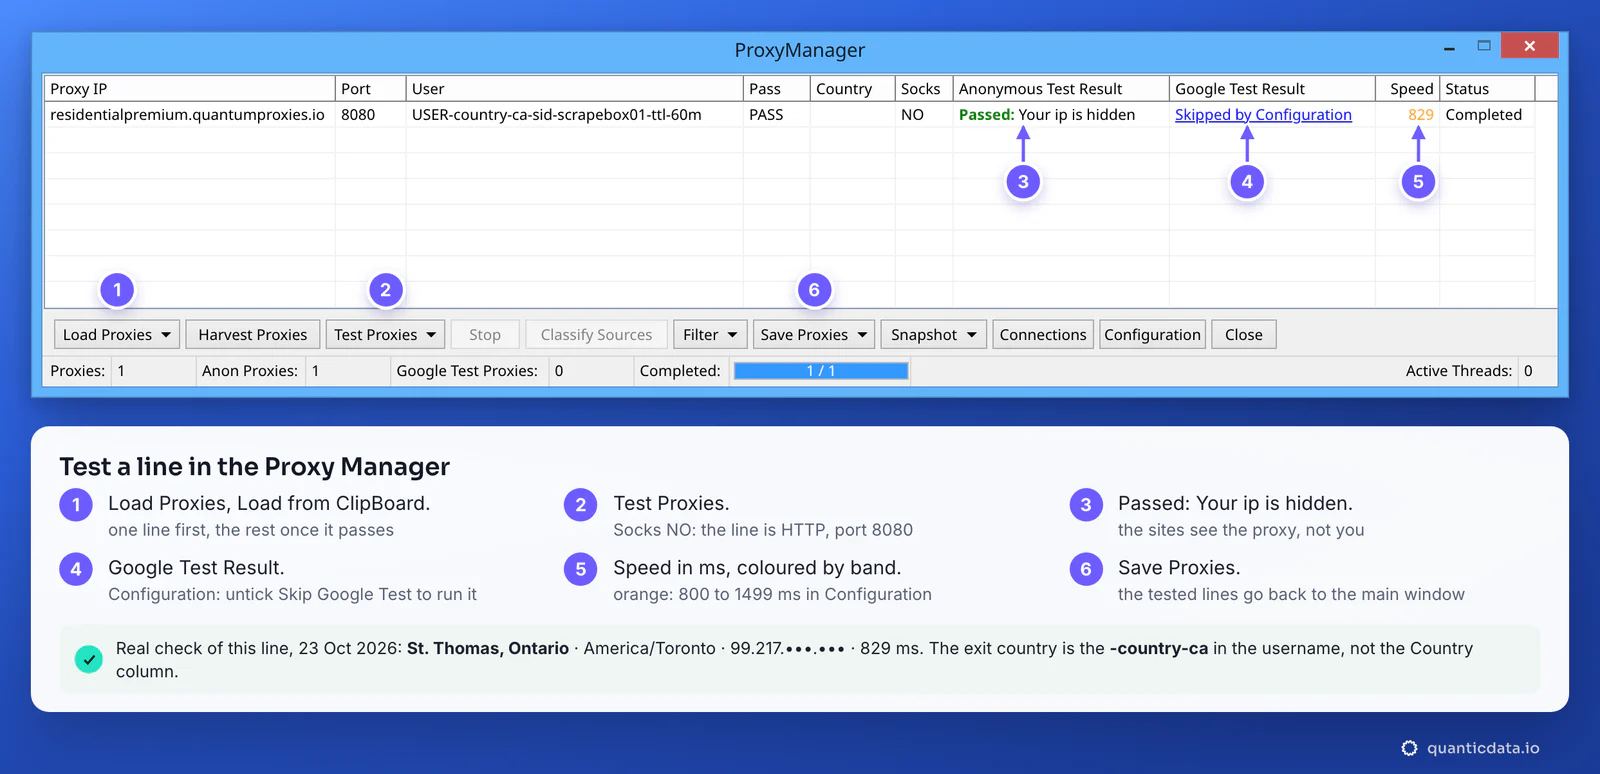
Task: Open the Configuration settings button
Action: (1152, 335)
